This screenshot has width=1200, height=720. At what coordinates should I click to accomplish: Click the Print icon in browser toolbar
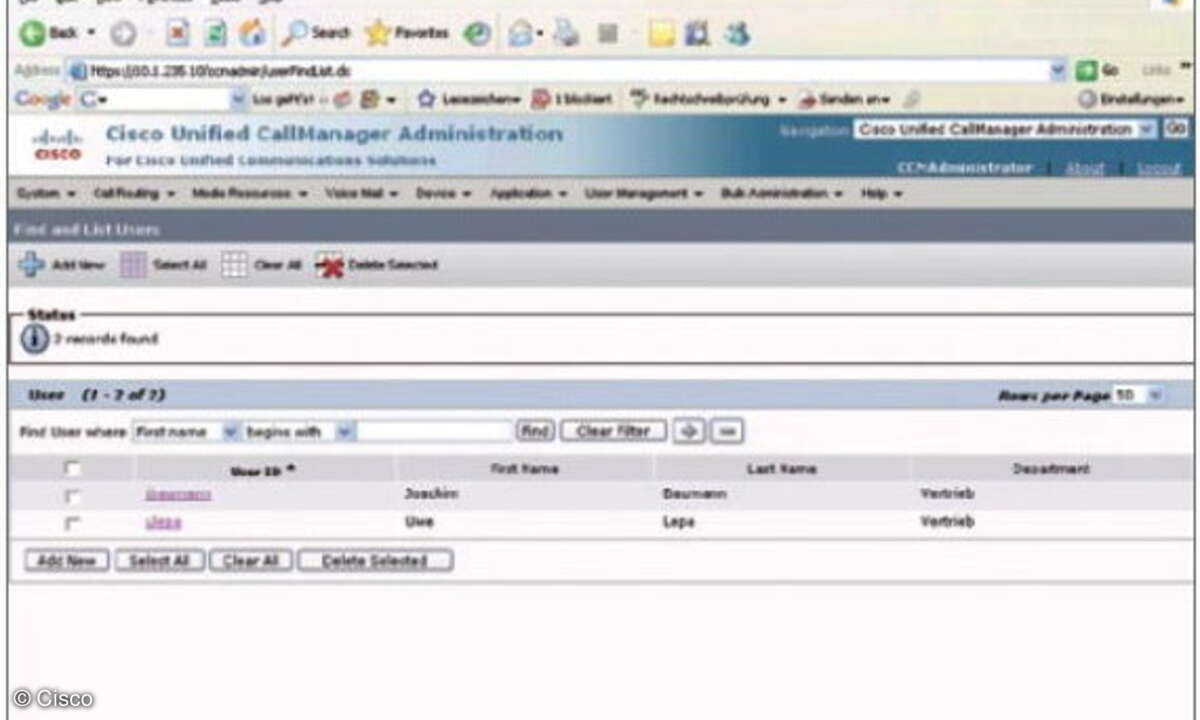pos(568,34)
